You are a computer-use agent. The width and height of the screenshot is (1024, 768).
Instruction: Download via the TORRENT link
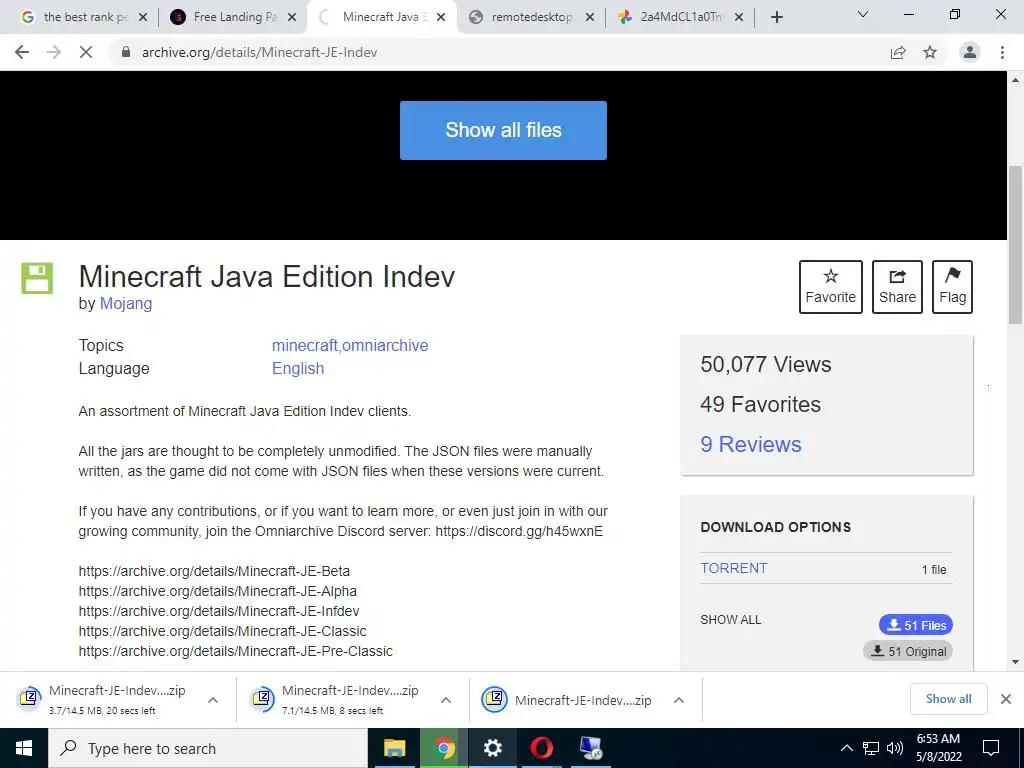(733, 568)
